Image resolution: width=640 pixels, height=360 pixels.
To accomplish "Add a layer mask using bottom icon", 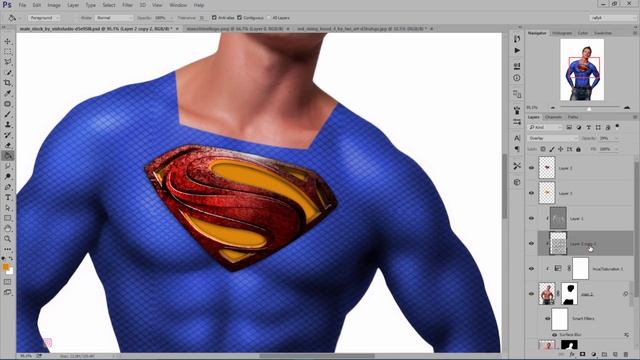I will tap(582, 354).
